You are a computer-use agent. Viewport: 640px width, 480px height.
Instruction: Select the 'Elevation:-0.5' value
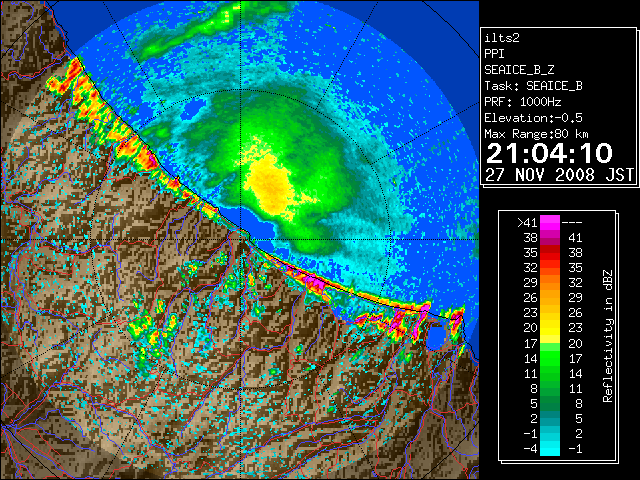[533, 118]
